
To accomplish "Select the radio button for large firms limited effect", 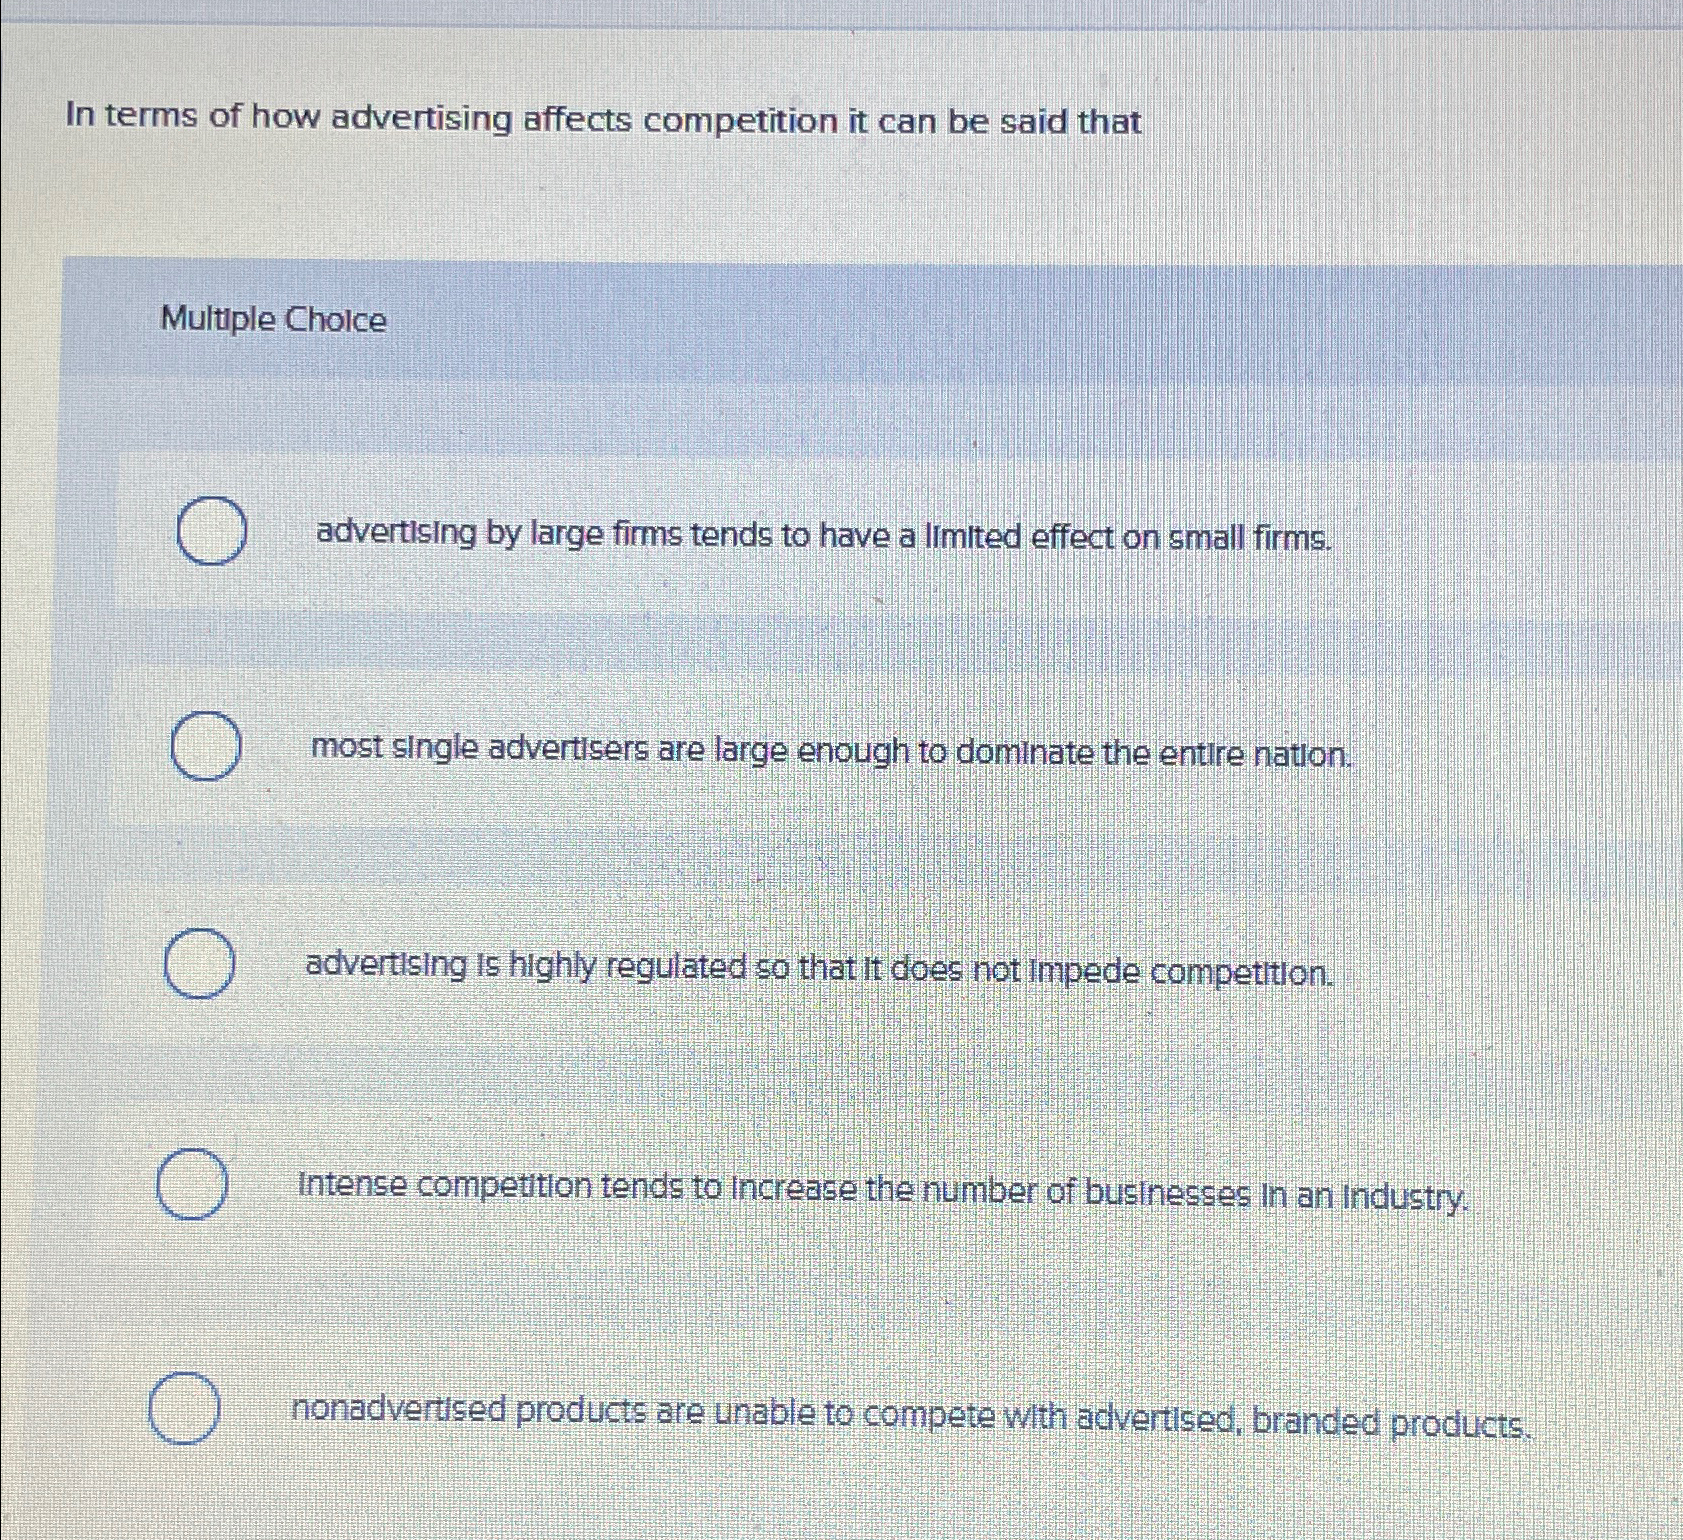I will click(212, 530).
